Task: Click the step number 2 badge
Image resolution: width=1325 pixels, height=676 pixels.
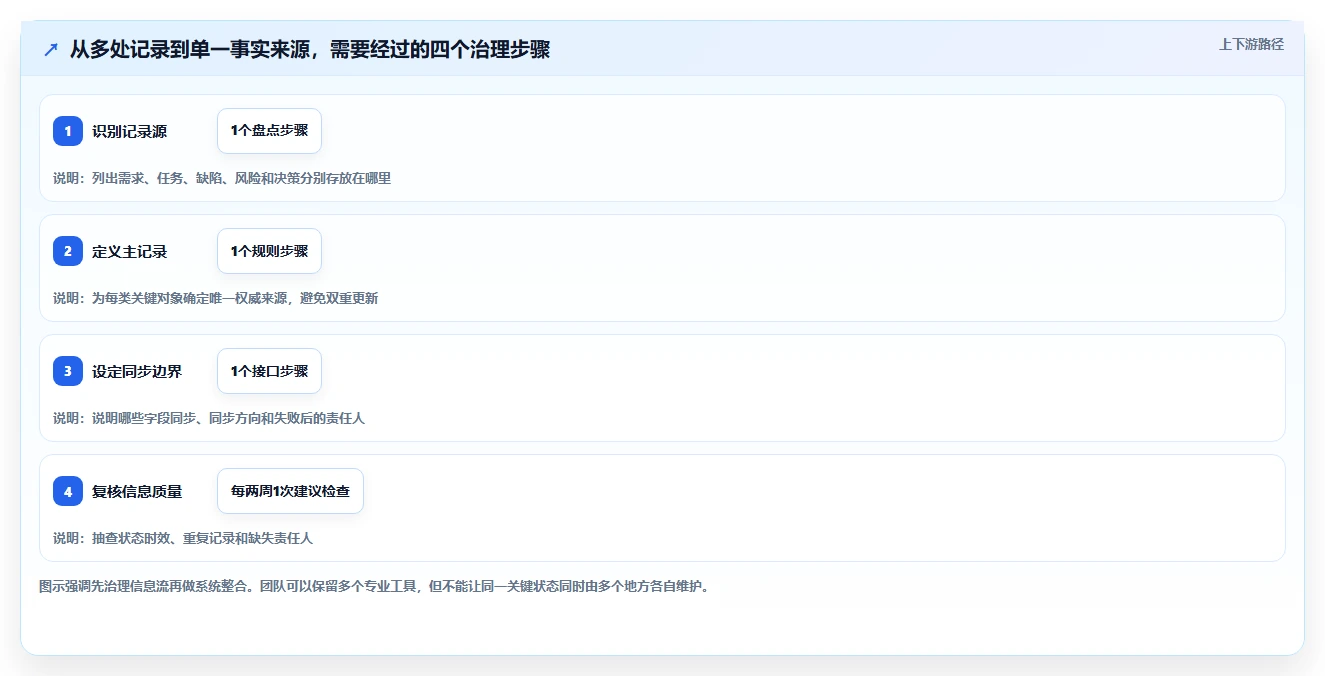Action: coord(68,251)
